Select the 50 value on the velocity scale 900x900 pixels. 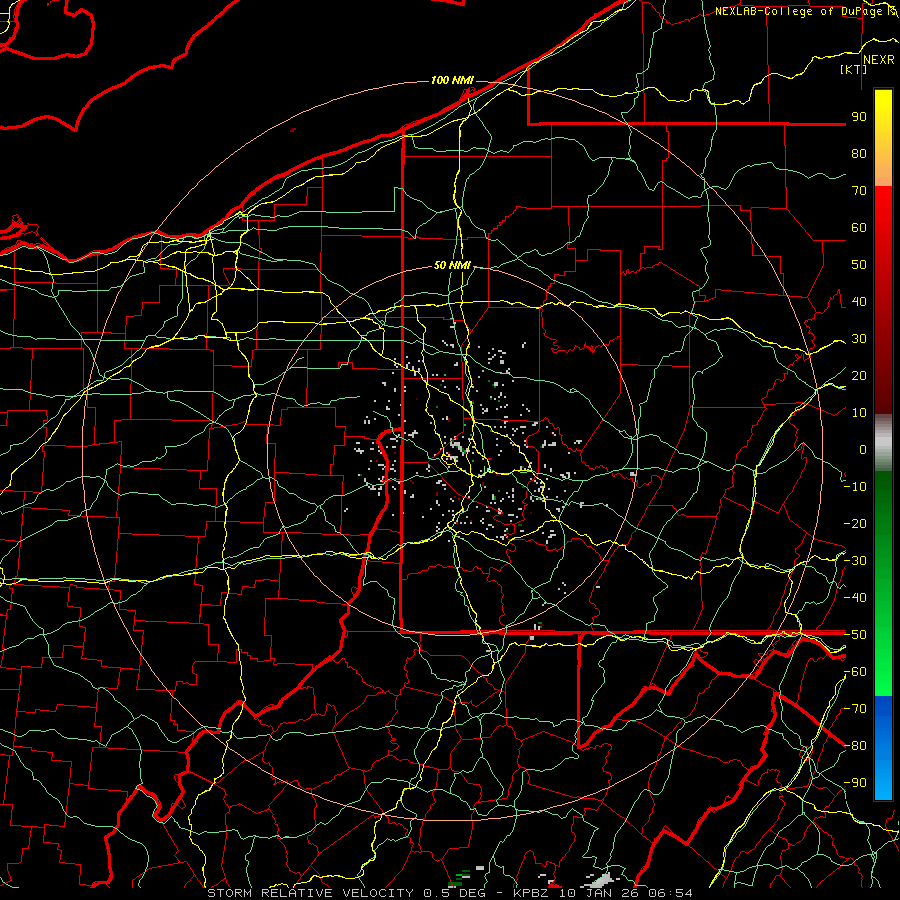[x=859, y=265]
